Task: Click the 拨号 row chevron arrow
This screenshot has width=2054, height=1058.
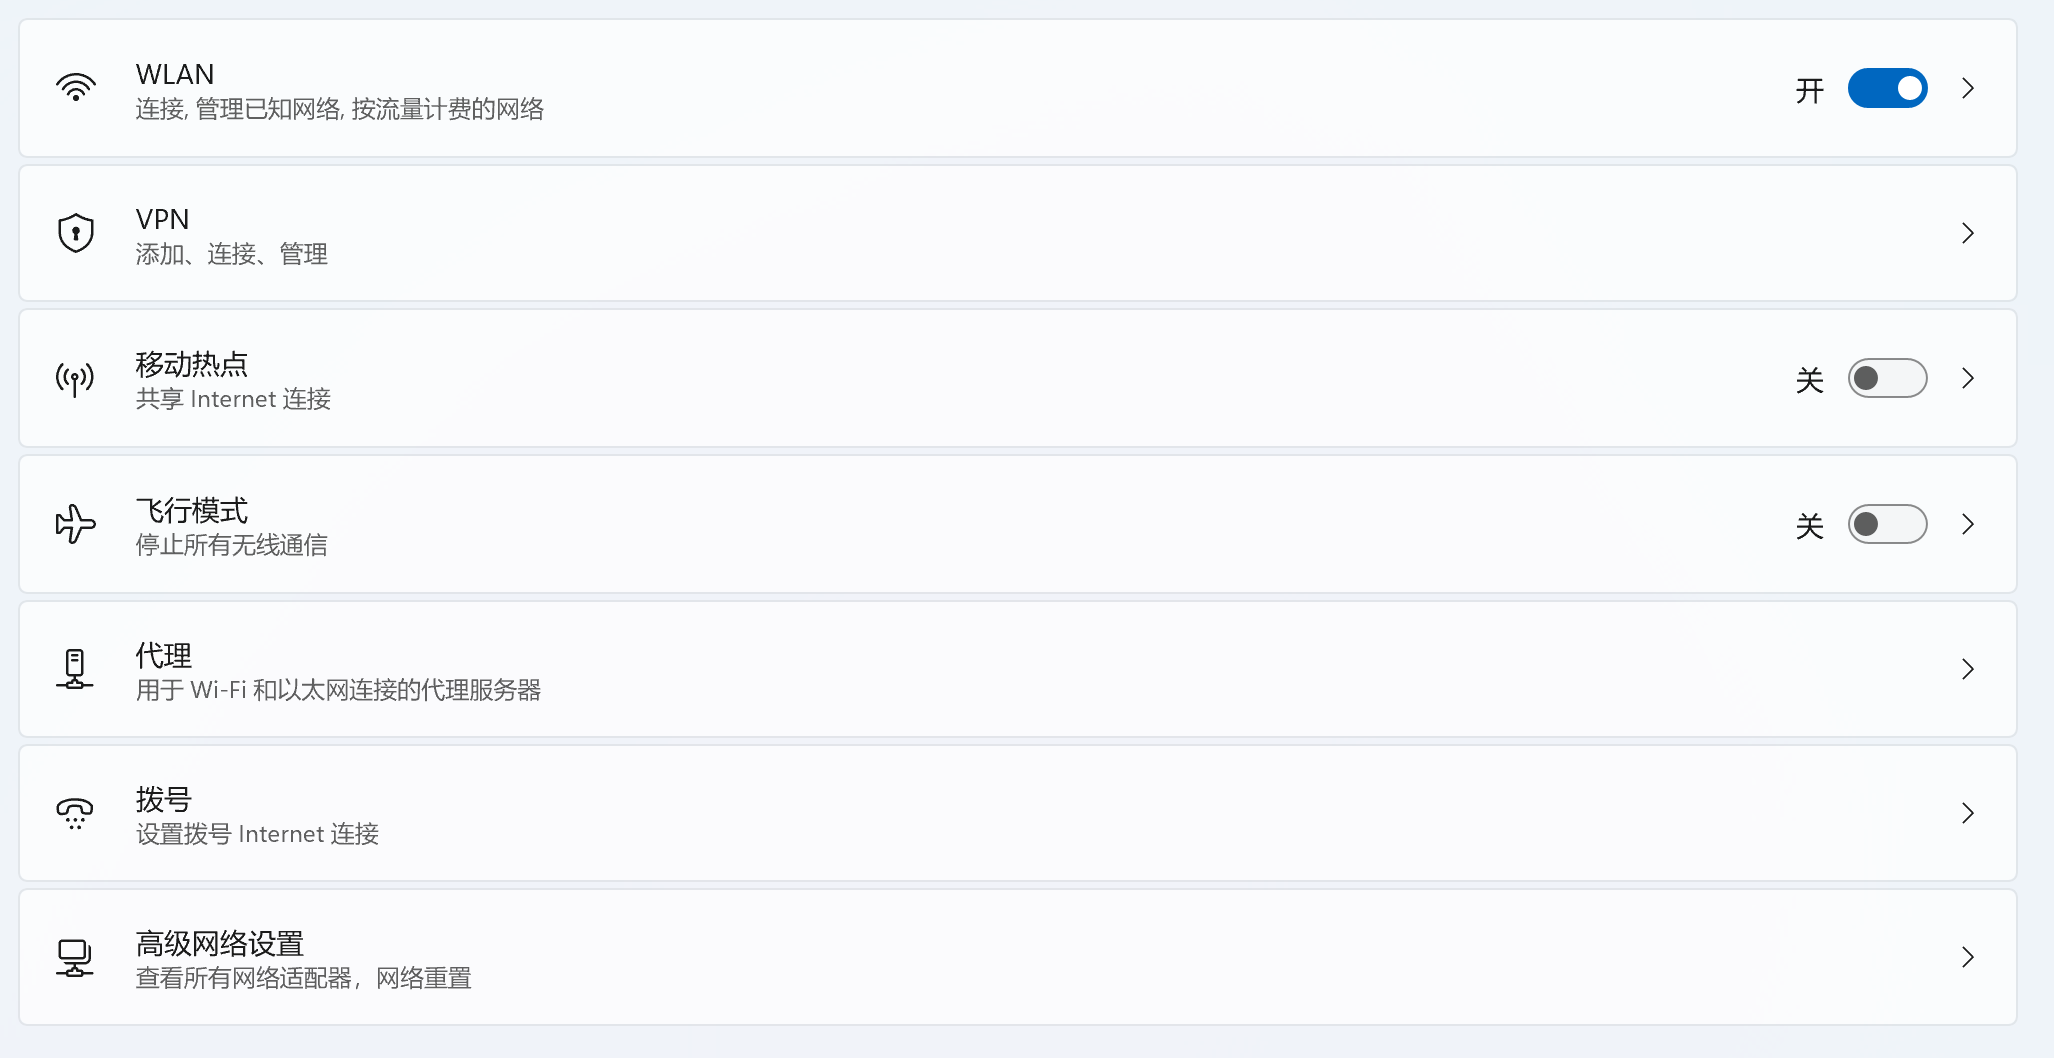Action: click(x=1968, y=813)
